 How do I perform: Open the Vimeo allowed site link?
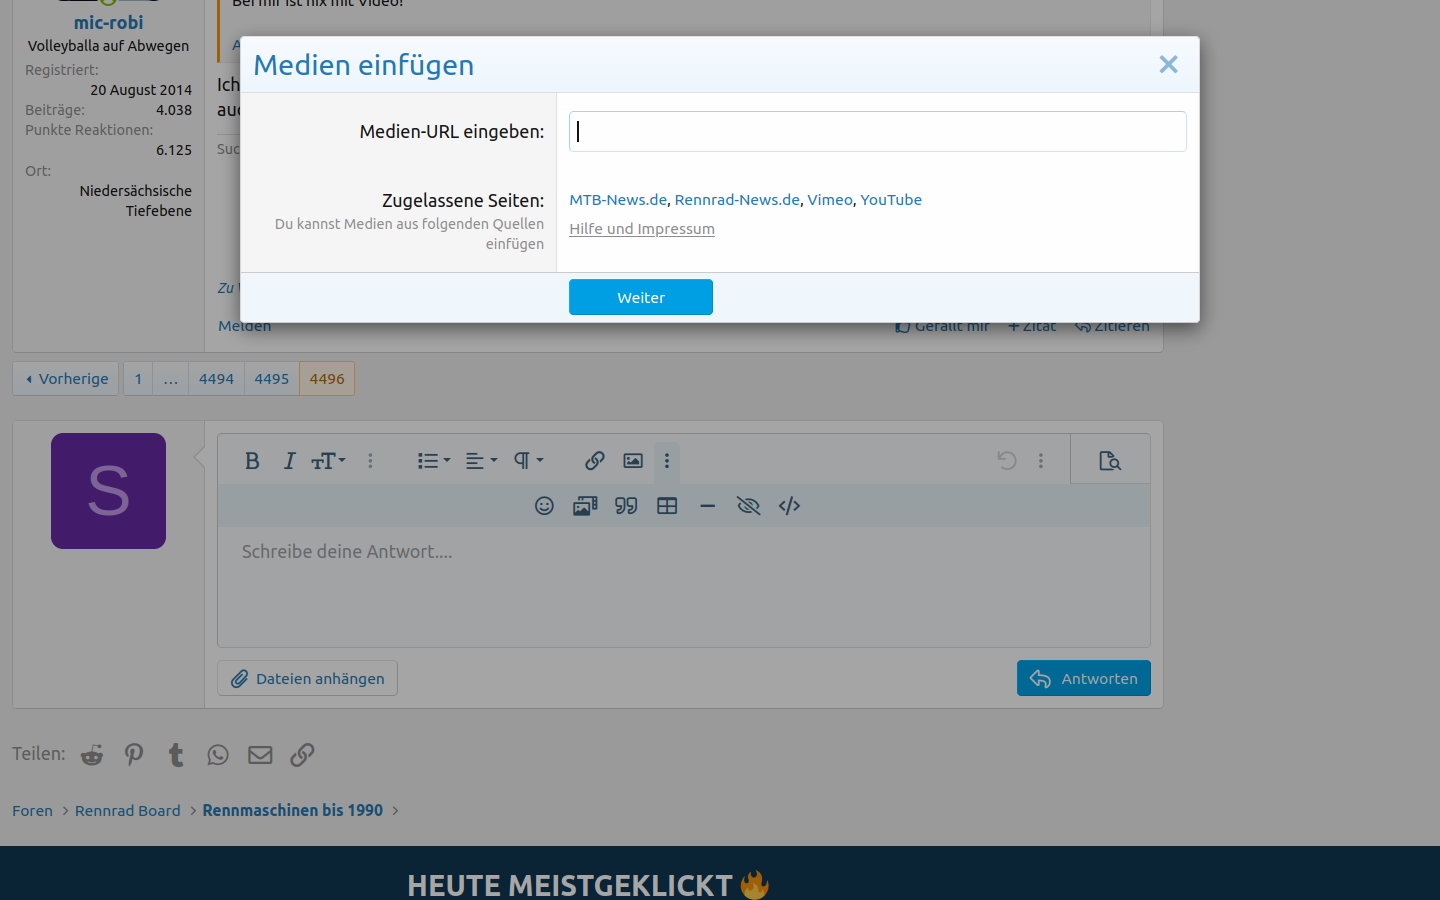tap(829, 200)
